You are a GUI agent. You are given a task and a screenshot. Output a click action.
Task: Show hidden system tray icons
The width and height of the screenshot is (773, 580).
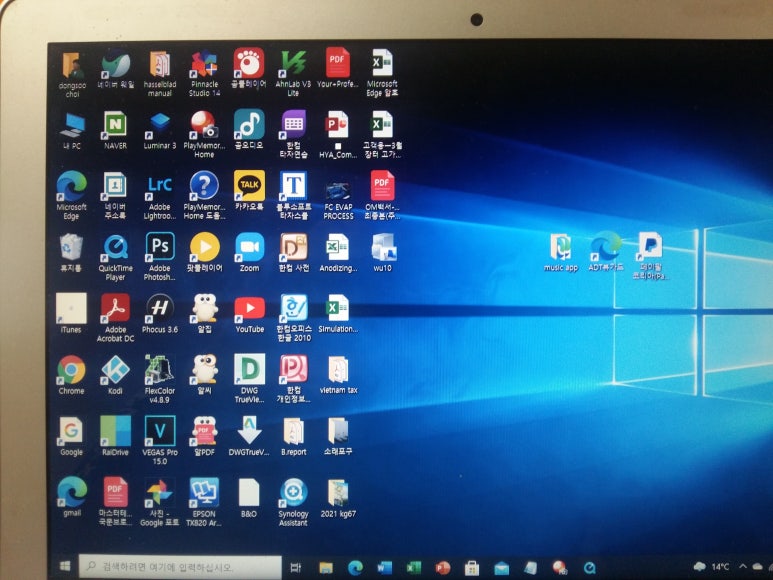pos(742,567)
